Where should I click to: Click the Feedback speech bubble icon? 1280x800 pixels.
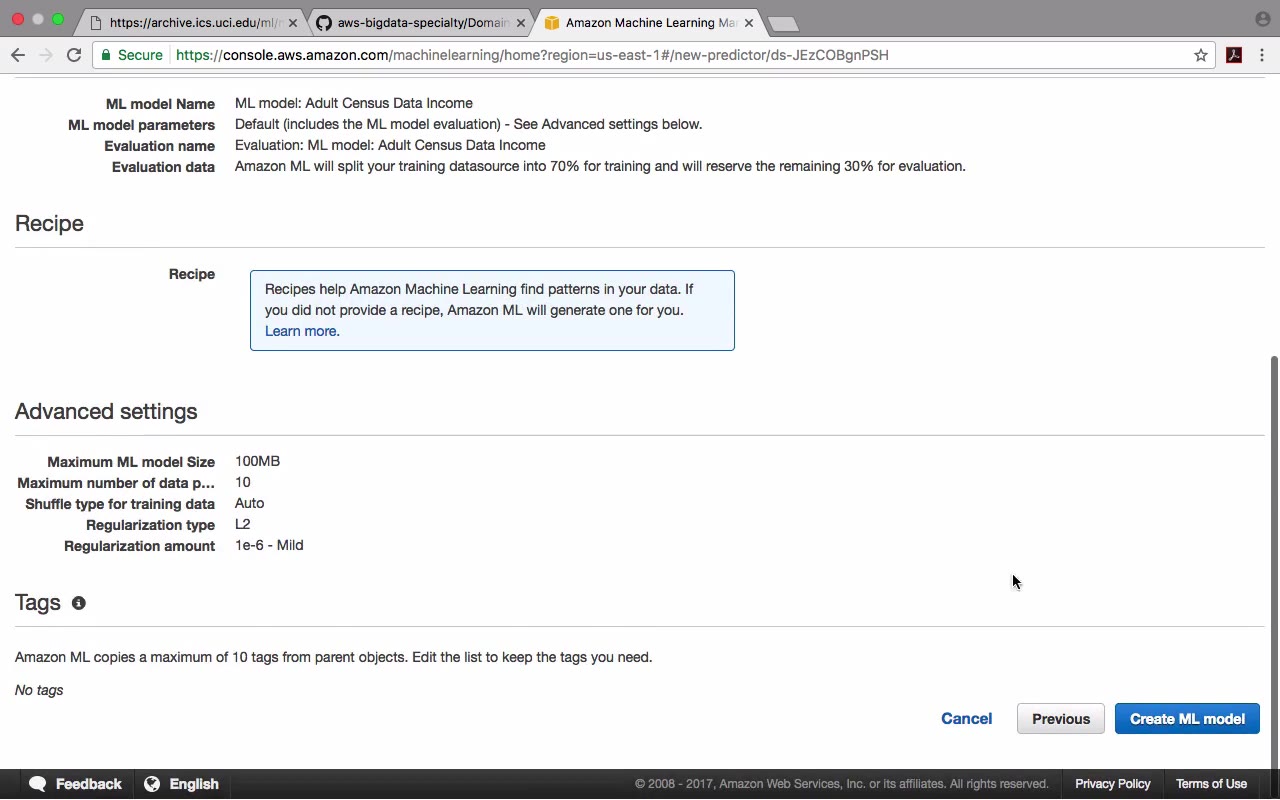pyautogui.click(x=38, y=784)
